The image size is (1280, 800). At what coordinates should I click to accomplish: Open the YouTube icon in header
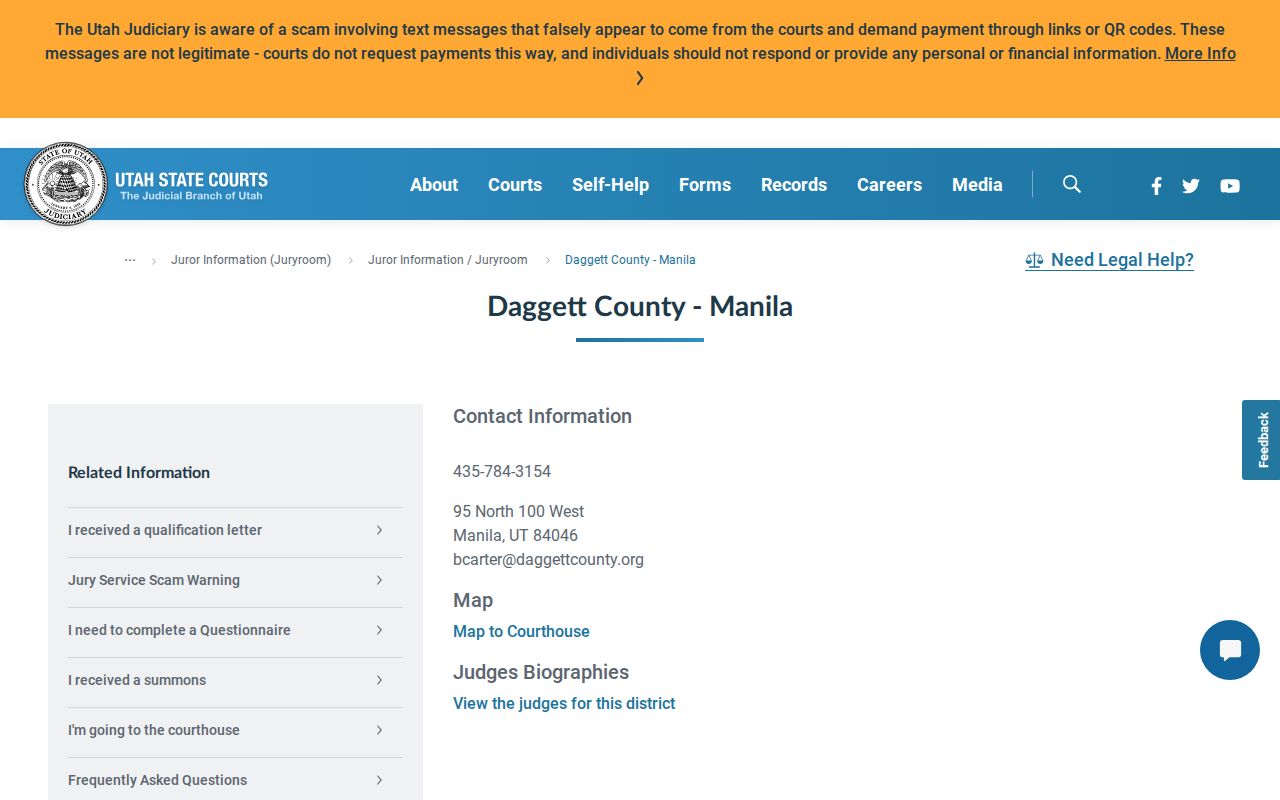click(x=1230, y=185)
